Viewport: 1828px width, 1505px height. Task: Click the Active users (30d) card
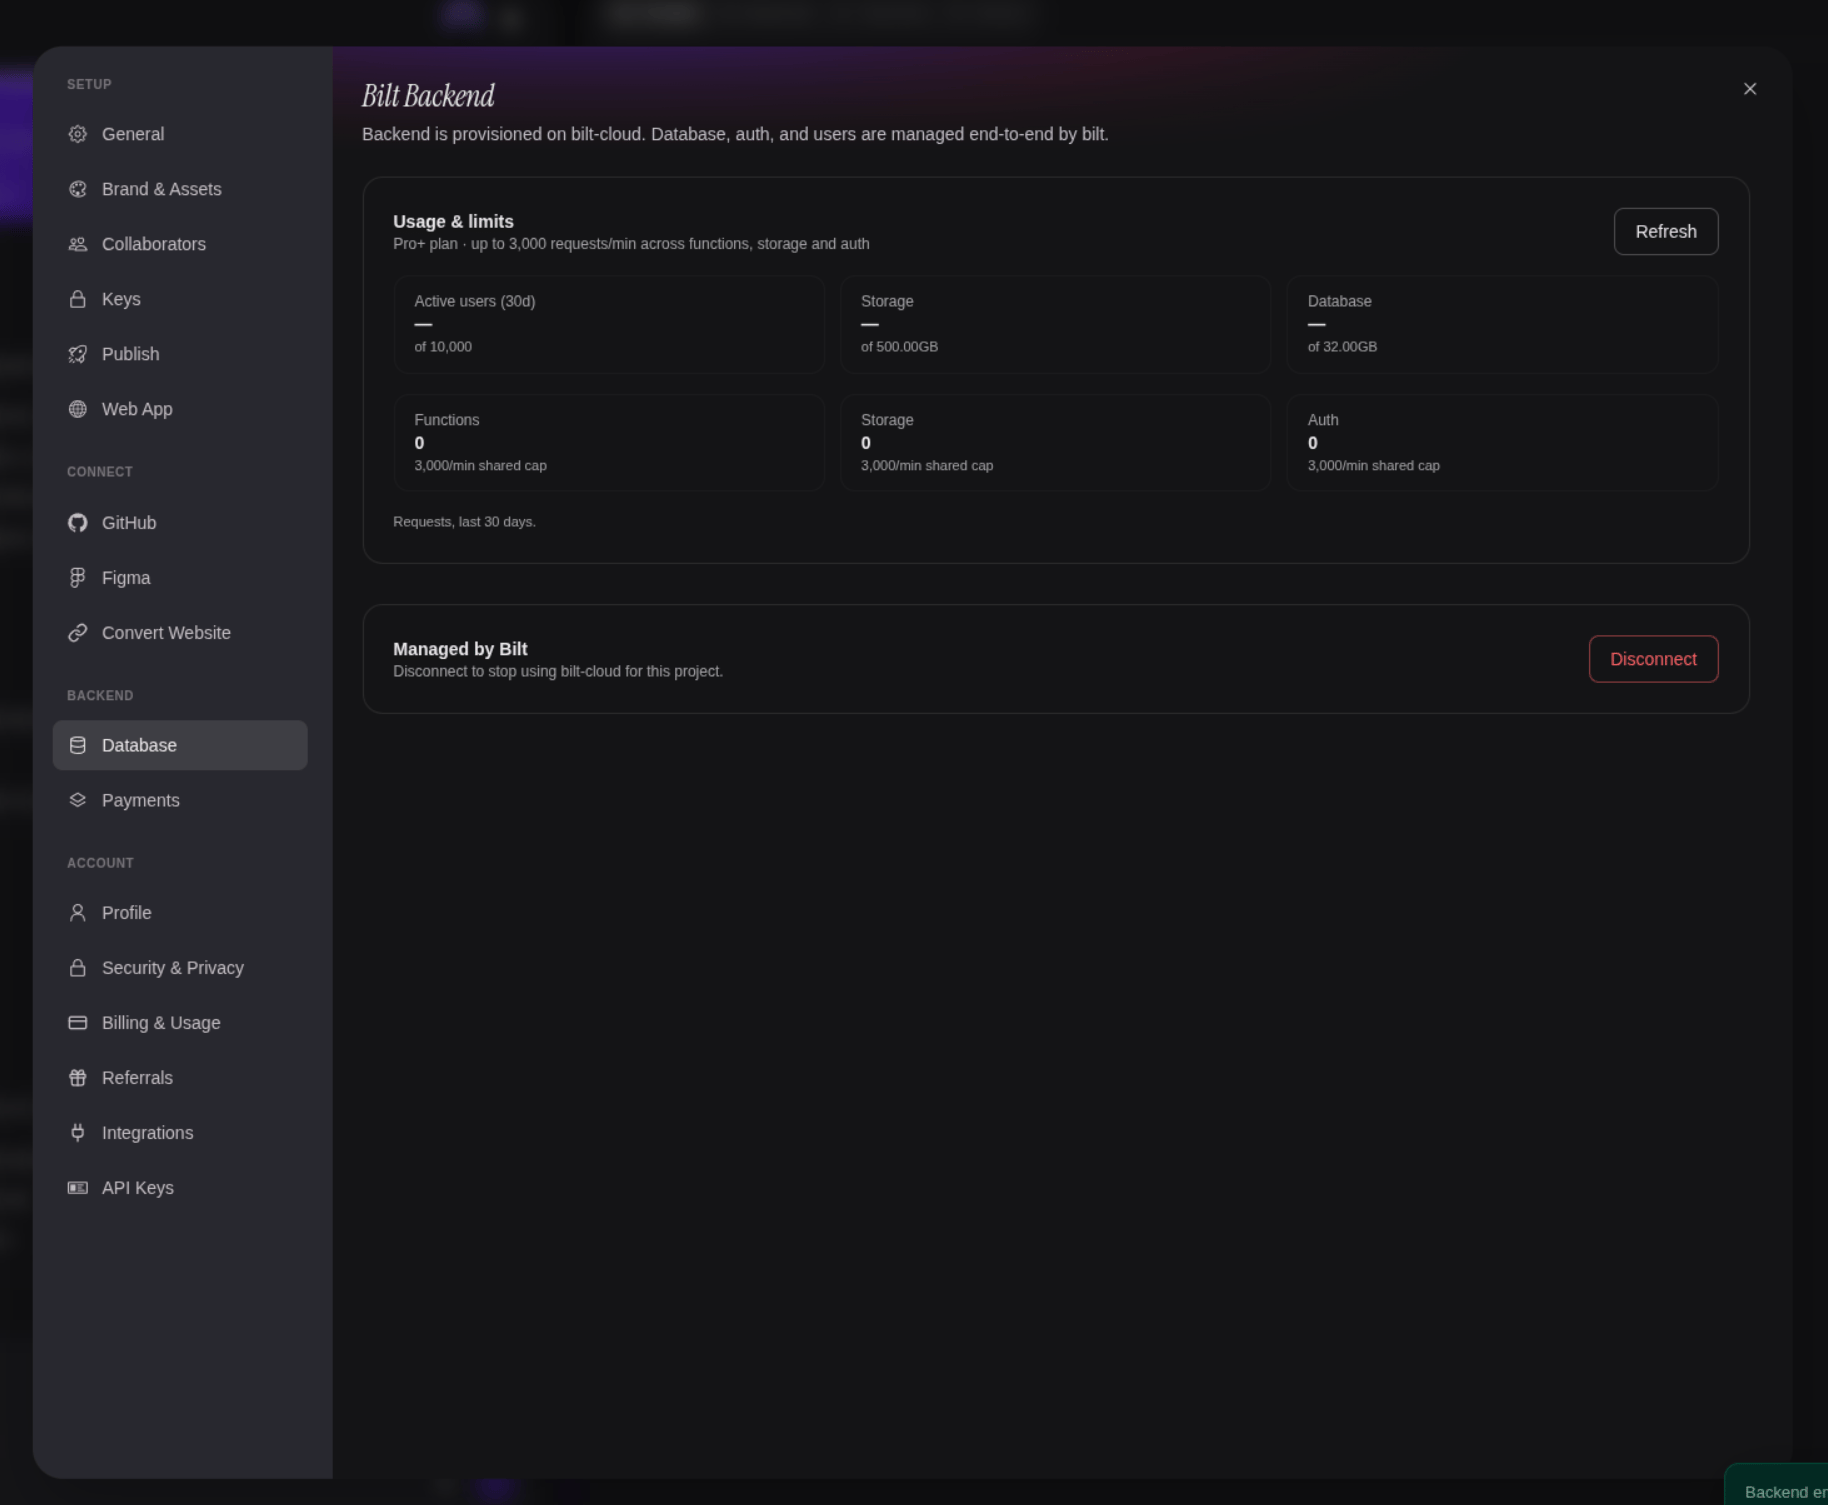tap(609, 324)
